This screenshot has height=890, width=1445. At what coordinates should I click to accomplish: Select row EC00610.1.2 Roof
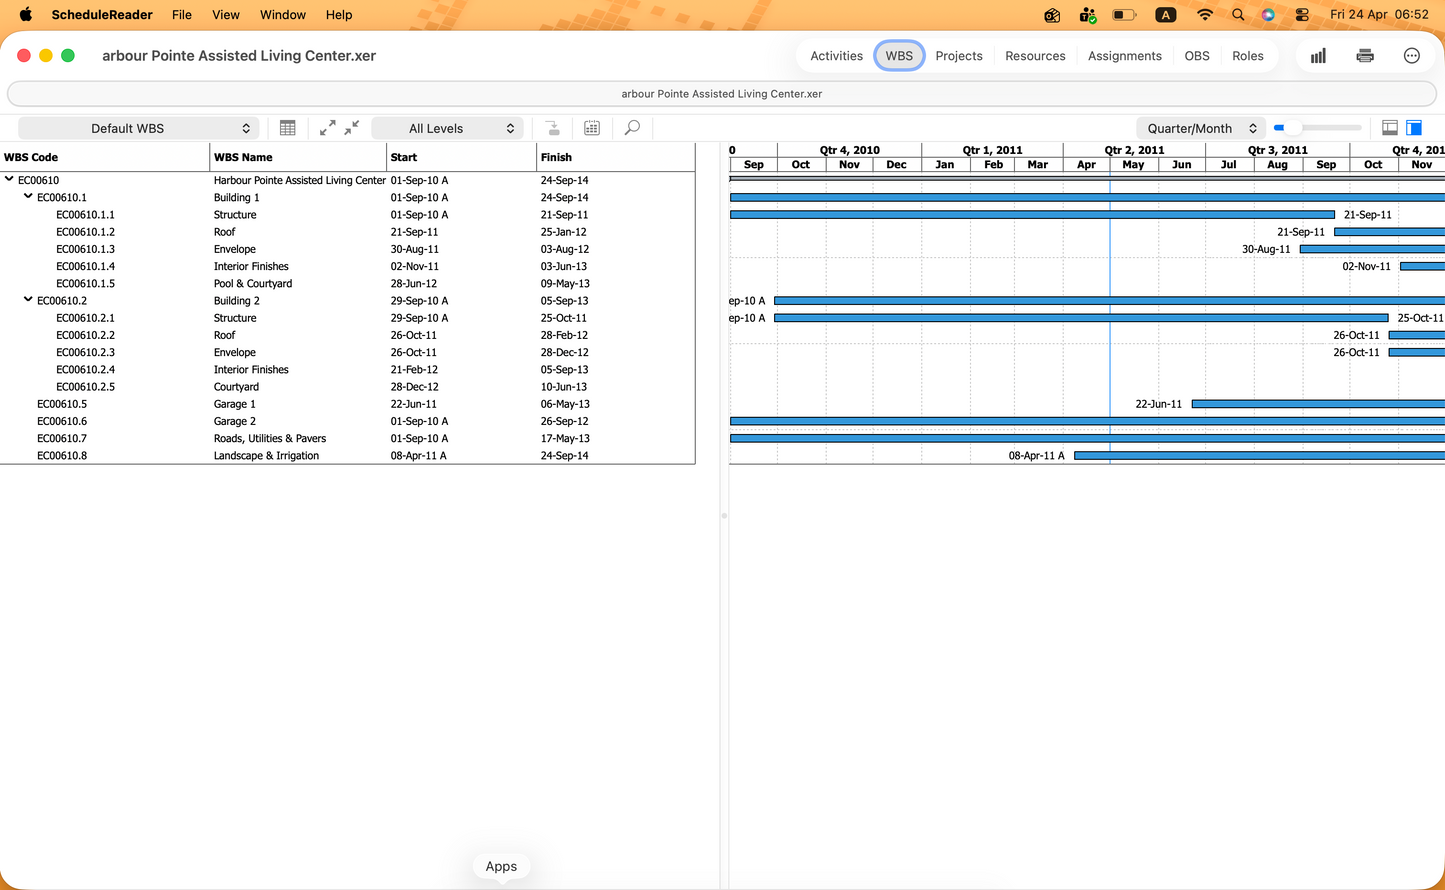point(347,232)
